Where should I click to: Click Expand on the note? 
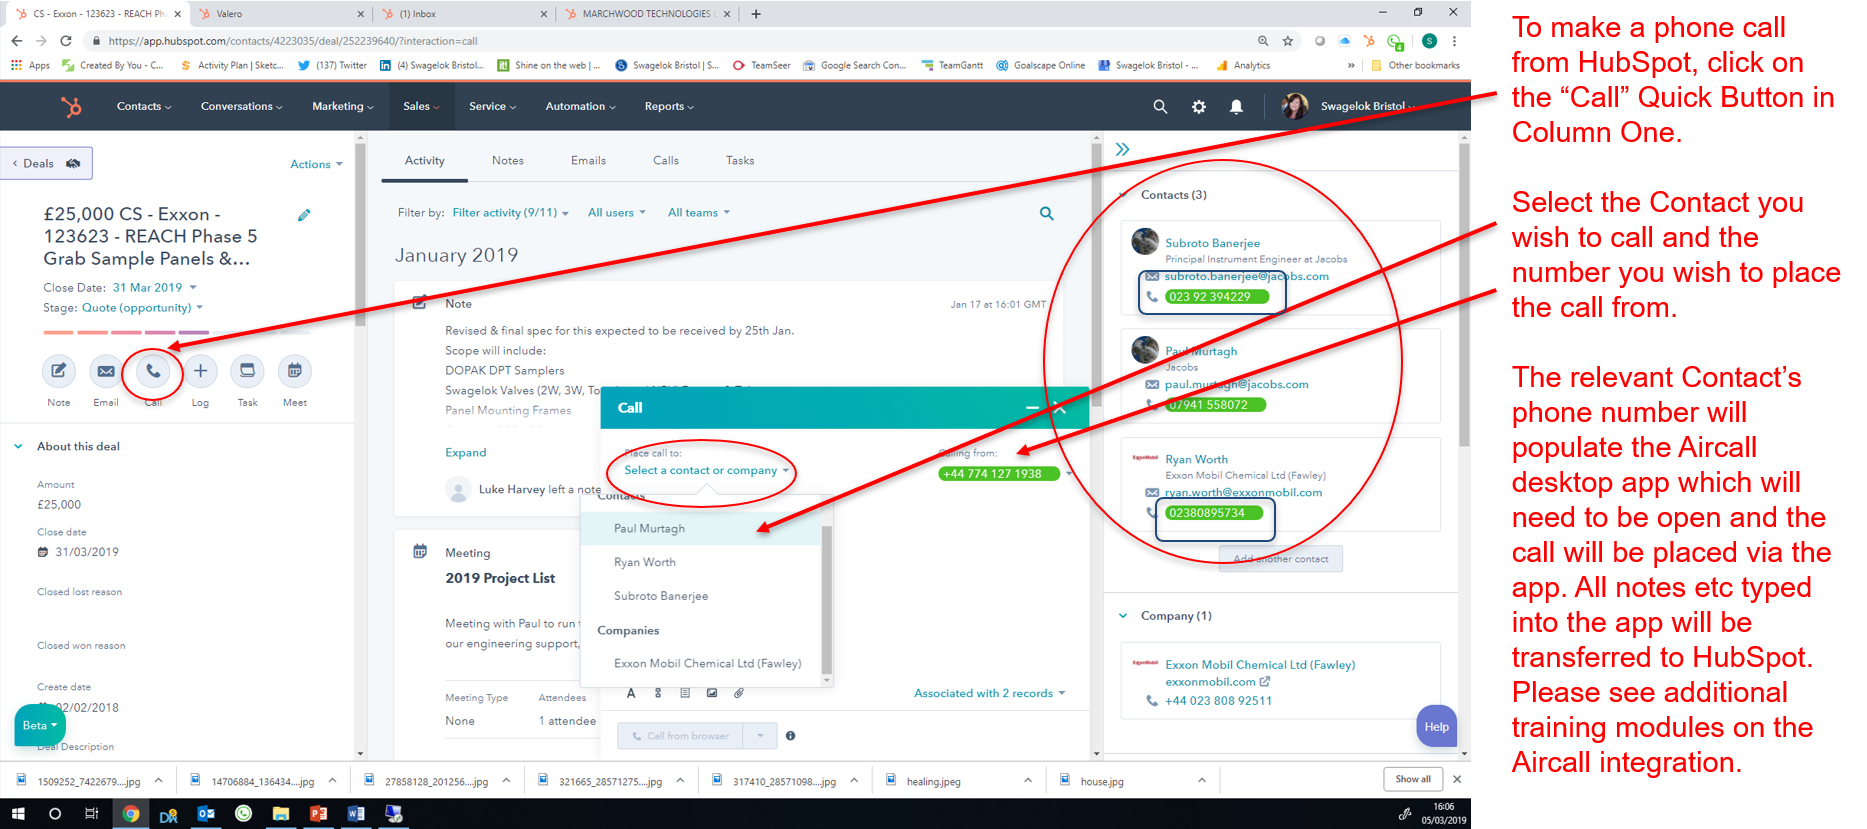(x=466, y=453)
